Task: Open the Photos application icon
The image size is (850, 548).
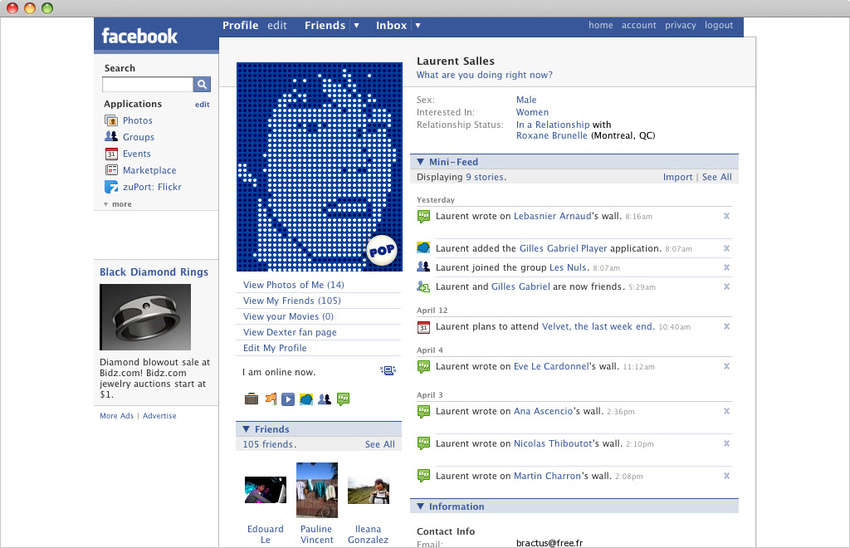Action: click(x=111, y=120)
